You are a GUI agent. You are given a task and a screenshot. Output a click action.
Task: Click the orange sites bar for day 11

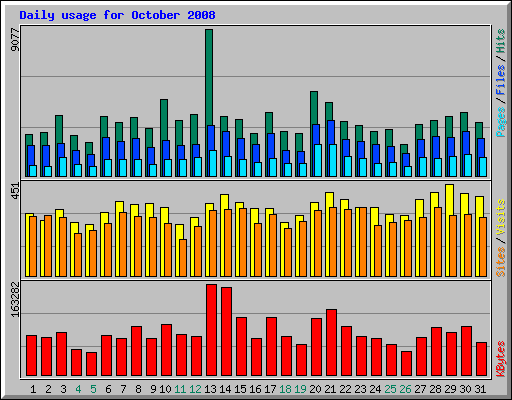click(x=183, y=258)
